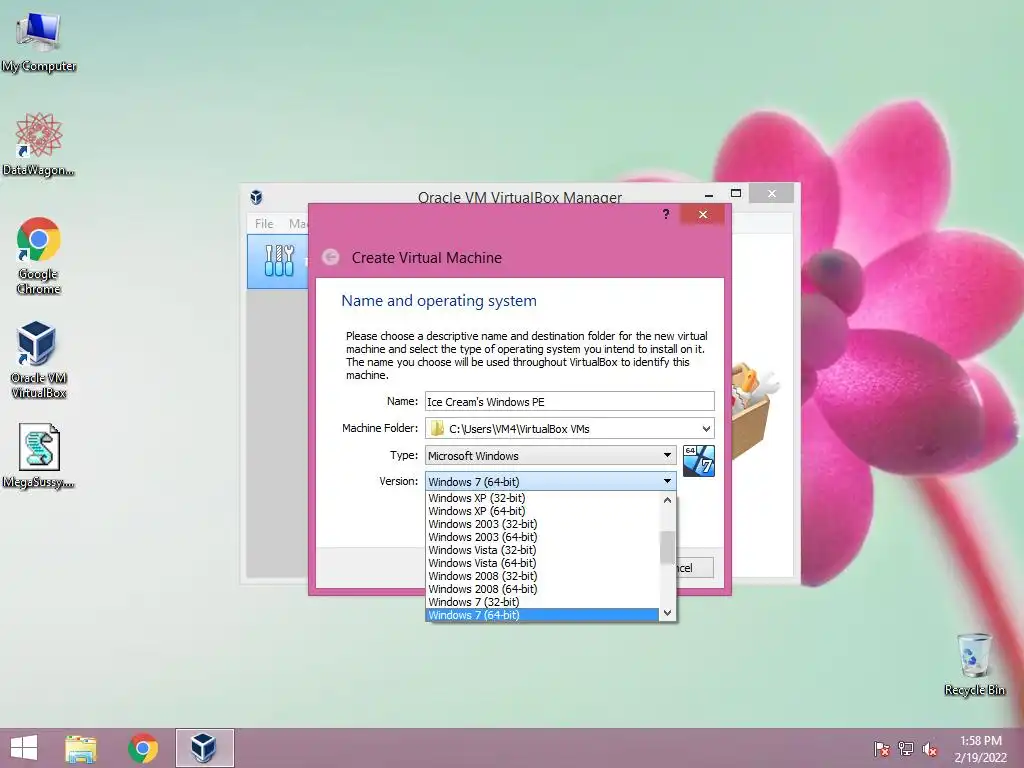1024x768 pixels.
Task: Pick Windows Vista (32-bit)
Action: coord(542,550)
